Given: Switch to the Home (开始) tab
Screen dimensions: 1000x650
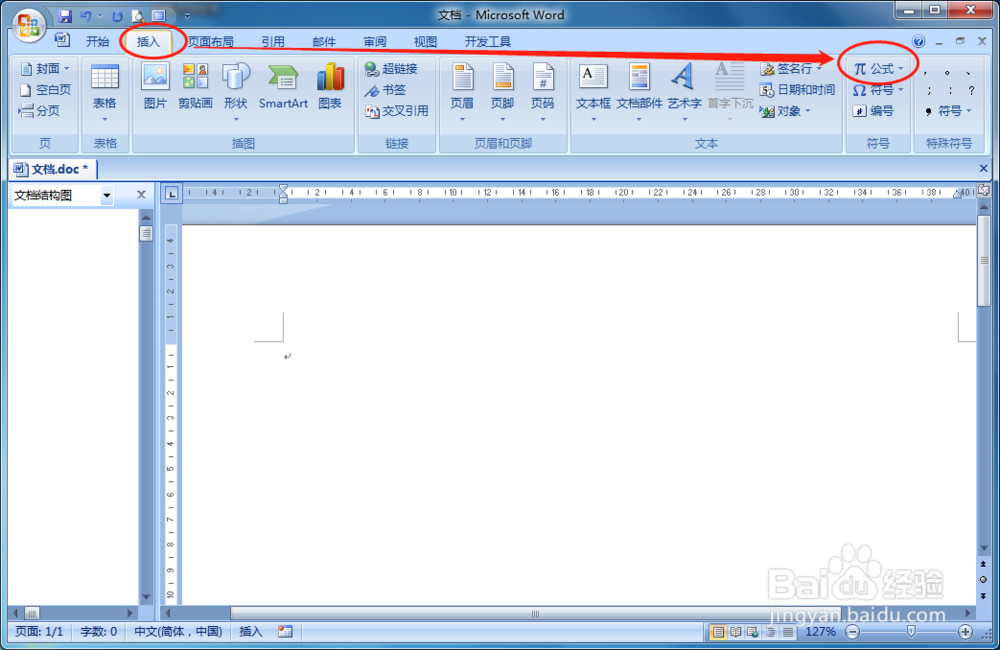Looking at the screenshot, I should [x=98, y=41].
